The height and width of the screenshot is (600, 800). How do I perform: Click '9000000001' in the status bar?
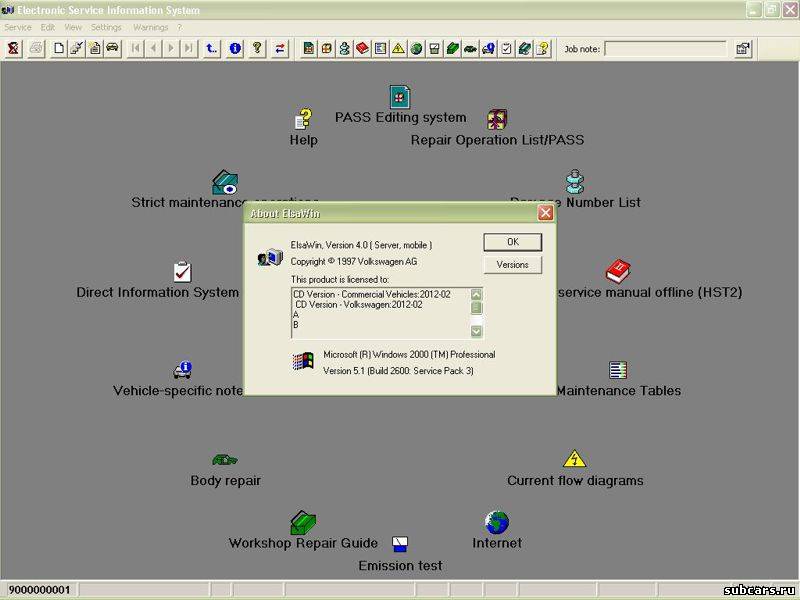39,590
